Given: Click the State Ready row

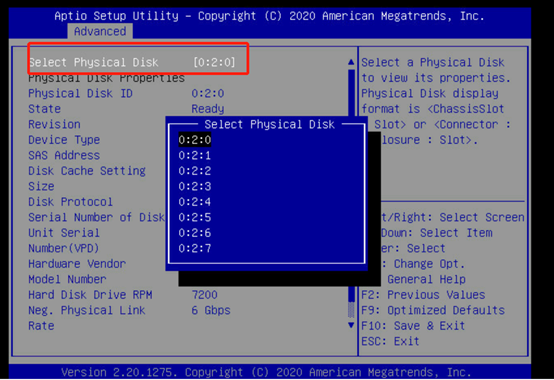Looking at the screenshot, I should click(126, 109).
